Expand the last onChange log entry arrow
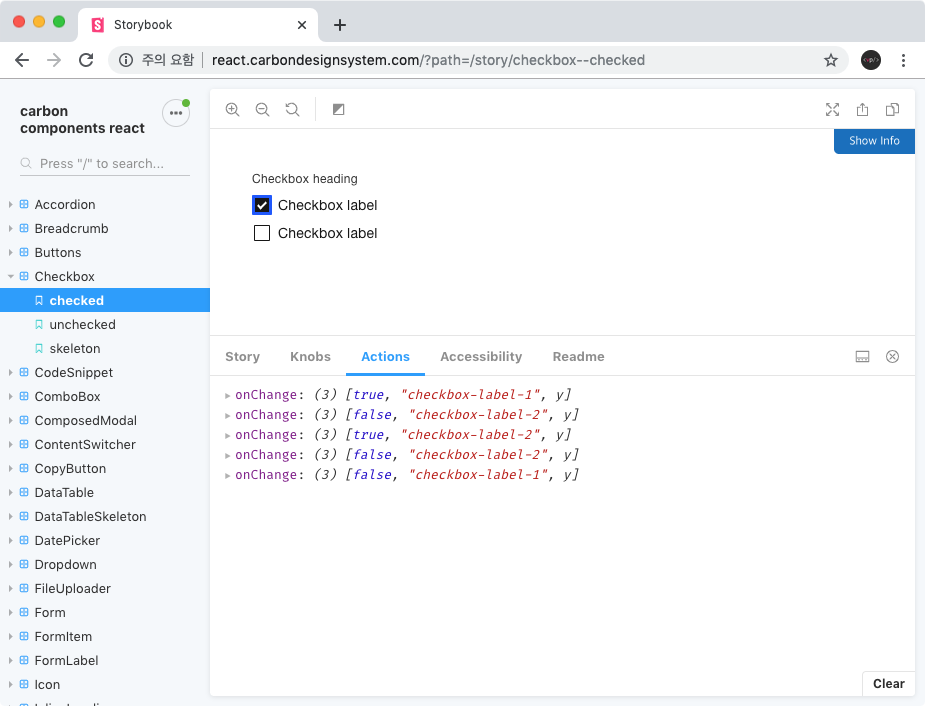Image resolution: width=925 pixels, height=706 pixels. tap(228, 475)
